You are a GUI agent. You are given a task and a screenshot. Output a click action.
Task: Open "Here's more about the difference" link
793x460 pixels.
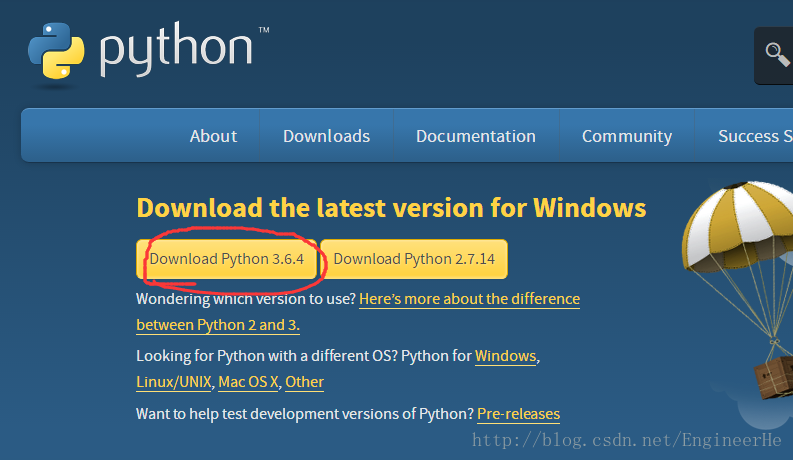[x=469, y=299]
